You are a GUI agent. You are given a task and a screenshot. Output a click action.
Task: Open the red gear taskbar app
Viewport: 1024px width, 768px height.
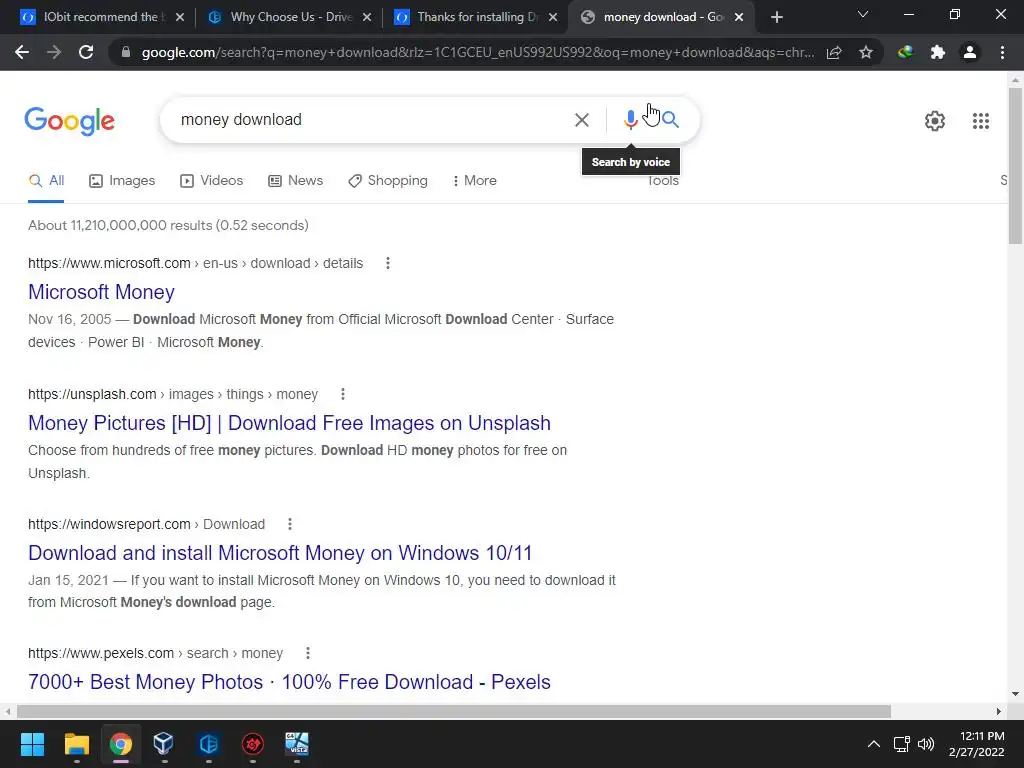click(253, 744)
